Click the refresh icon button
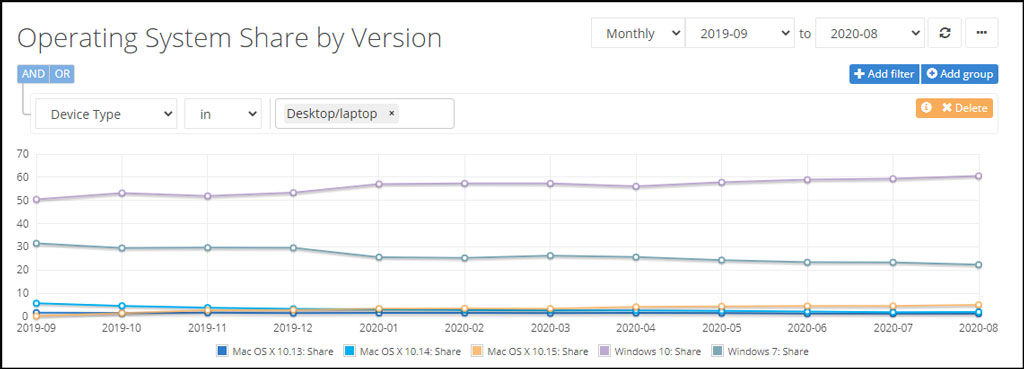The height and width of the screenshot is (369, 1024). [944, 33]
